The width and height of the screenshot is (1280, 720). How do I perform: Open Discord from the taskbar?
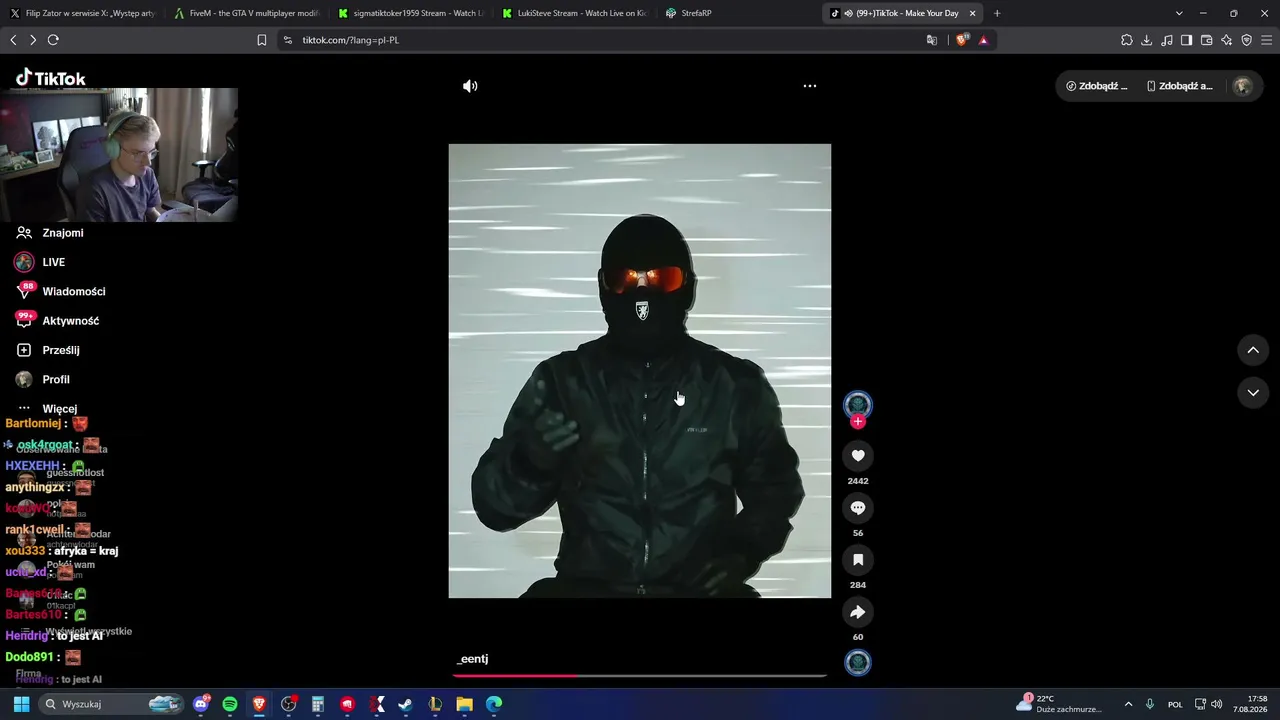click(x=202, y=704)
